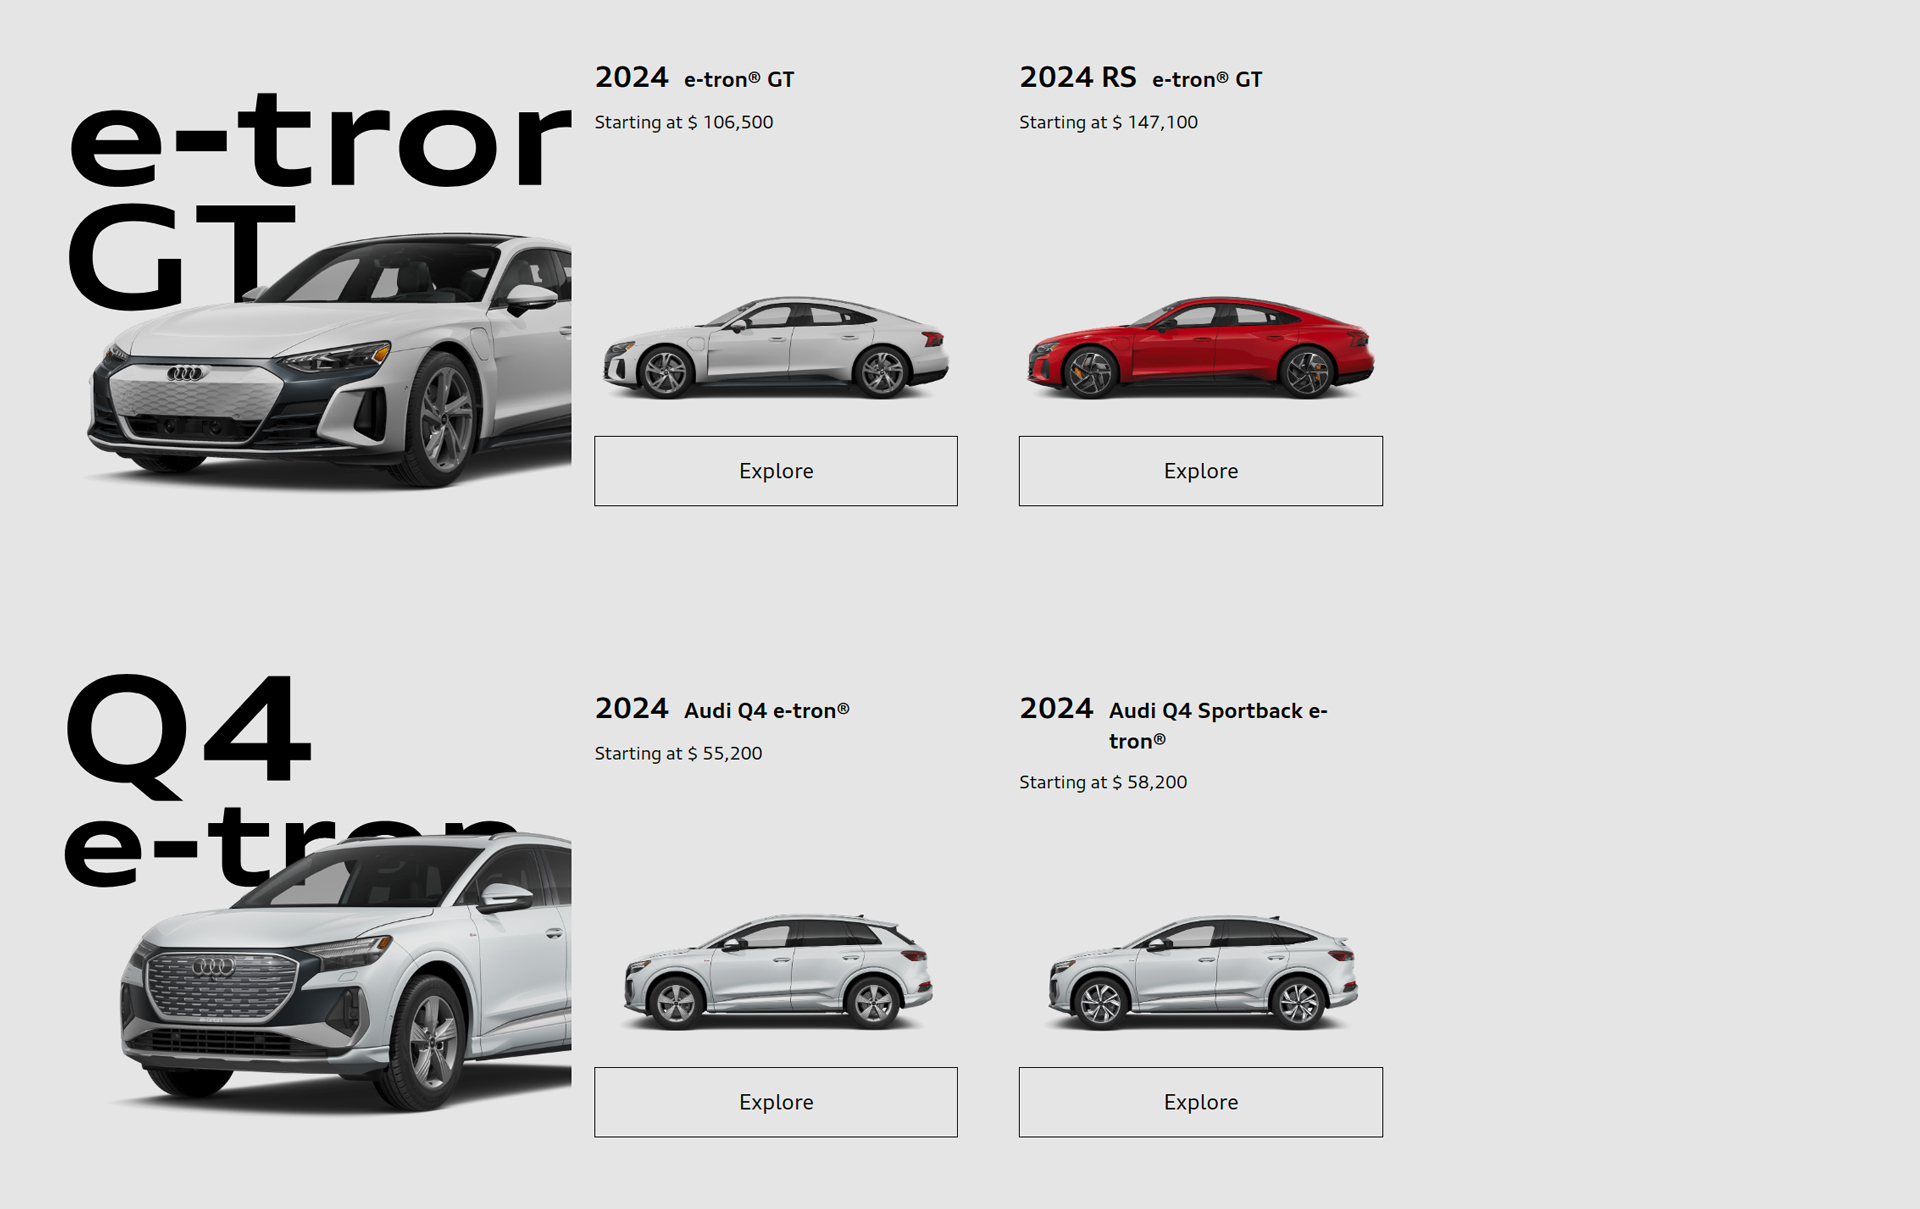This screenshot has width=1920, height=1209.
Task: Open the 2024 RS e-tron GT title
Action: click(x=1140, y=78)
